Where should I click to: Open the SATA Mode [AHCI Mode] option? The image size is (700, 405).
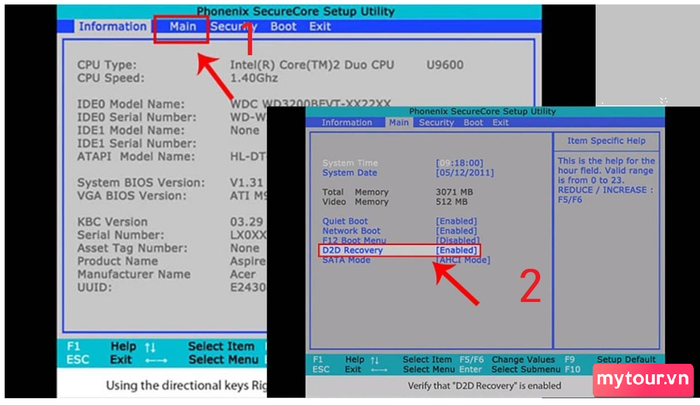pyautogui.click(x=463, y=260)
